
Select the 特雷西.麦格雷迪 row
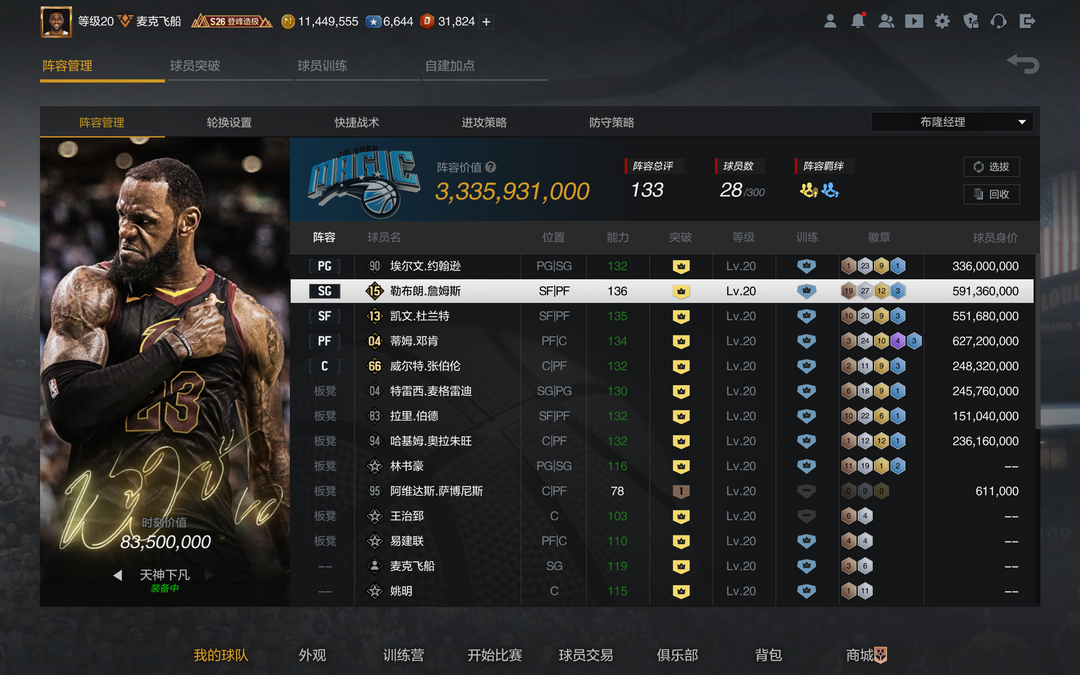pyautogui.click(x=662, y=391)
